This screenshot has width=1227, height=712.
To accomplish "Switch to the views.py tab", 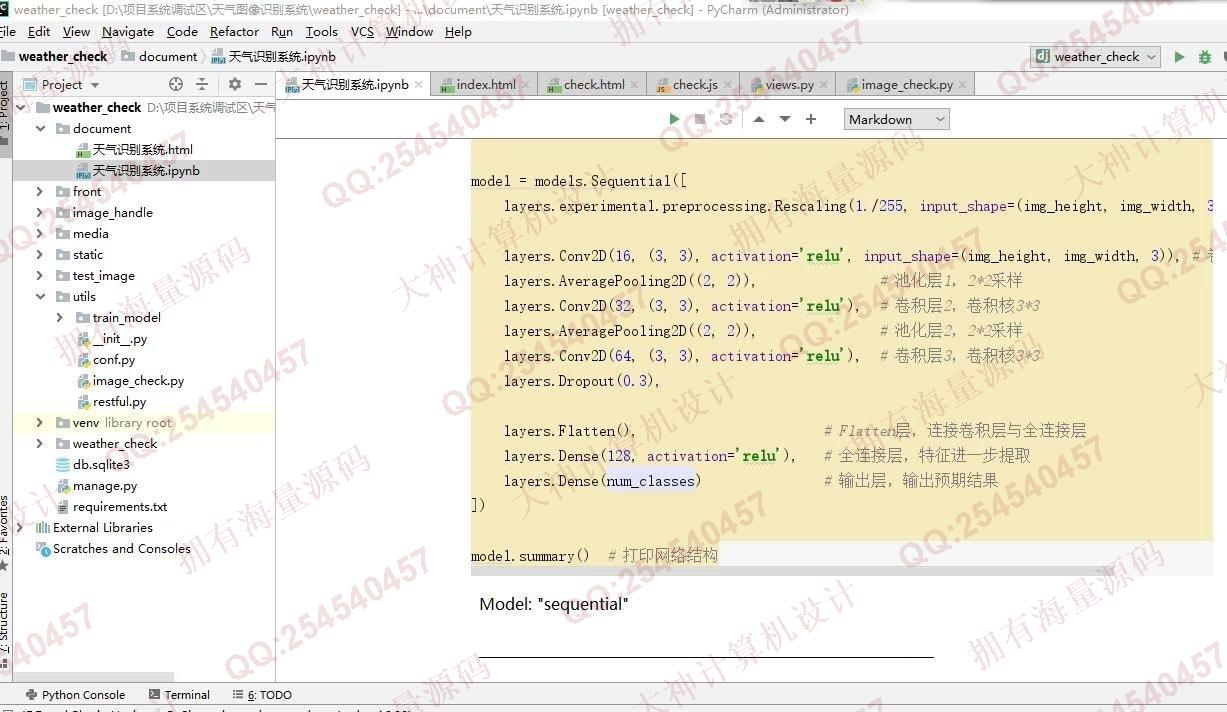I will click(x=788, y=85).
